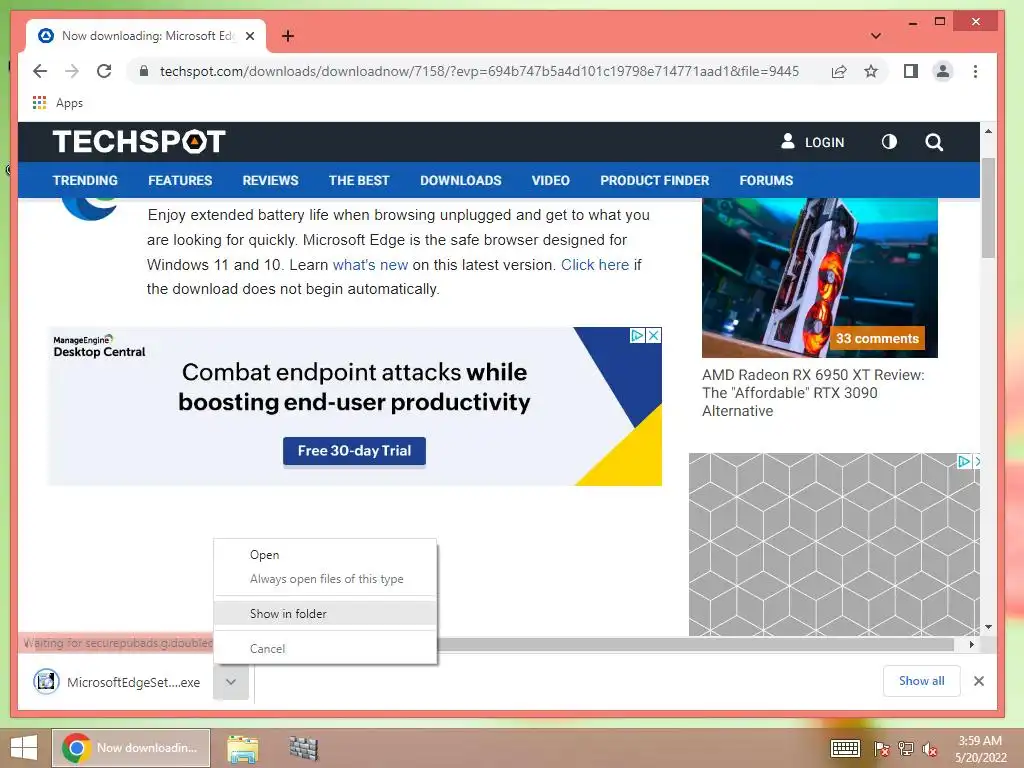The width and height of the screenshot is (1024, 768).
Task: Toggle the dark mode contrast icon
Action: pos(889,142)
